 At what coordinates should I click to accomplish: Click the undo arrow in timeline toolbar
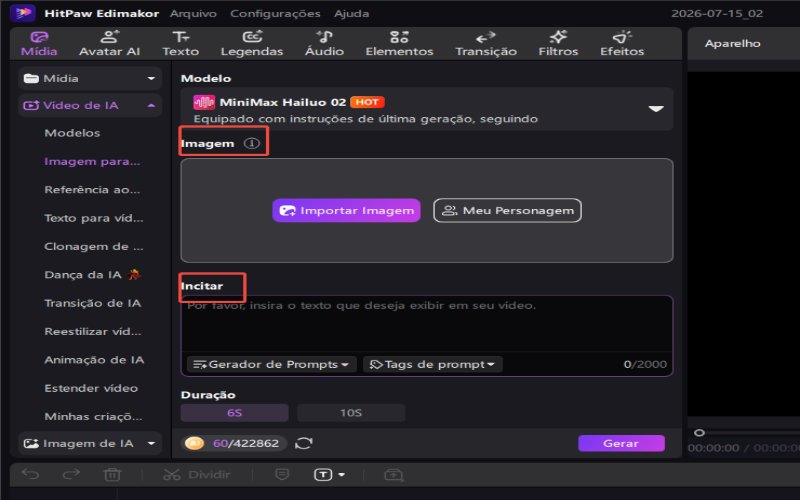click(30, 474)
